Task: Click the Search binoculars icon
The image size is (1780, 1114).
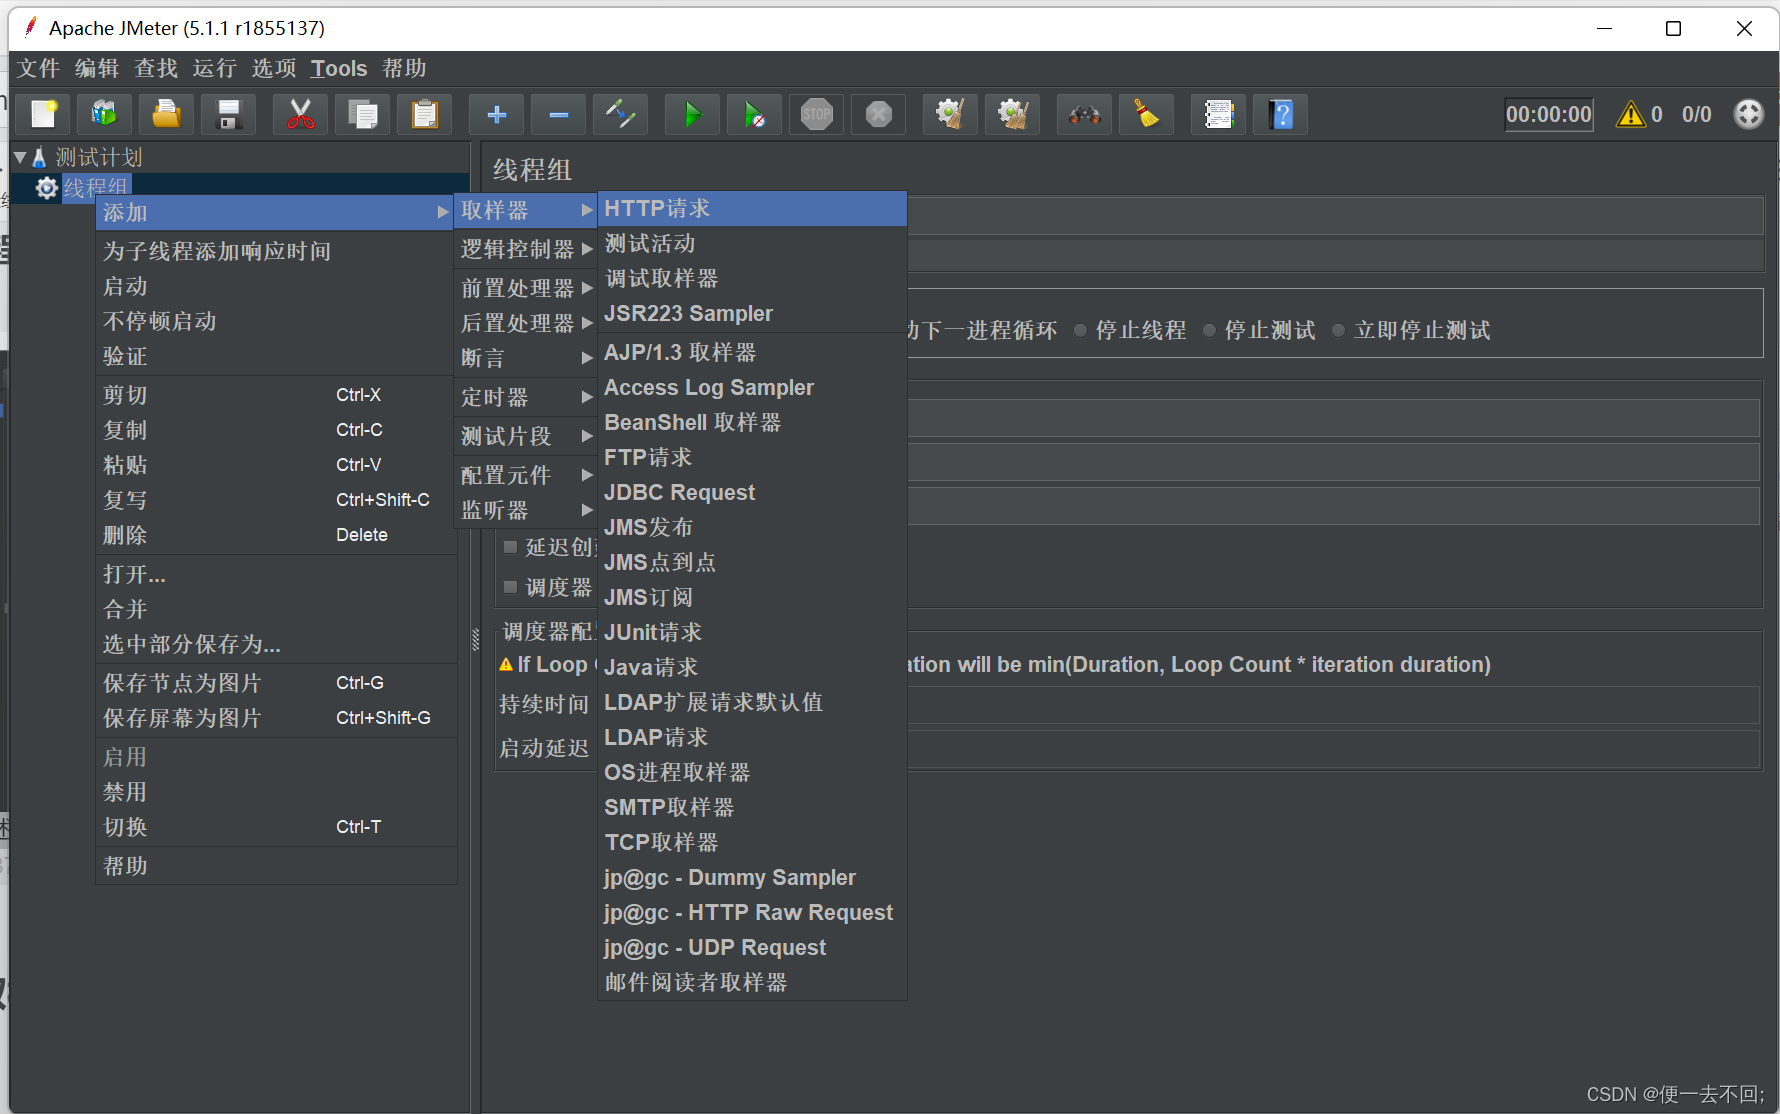Action: [1085, 114]
